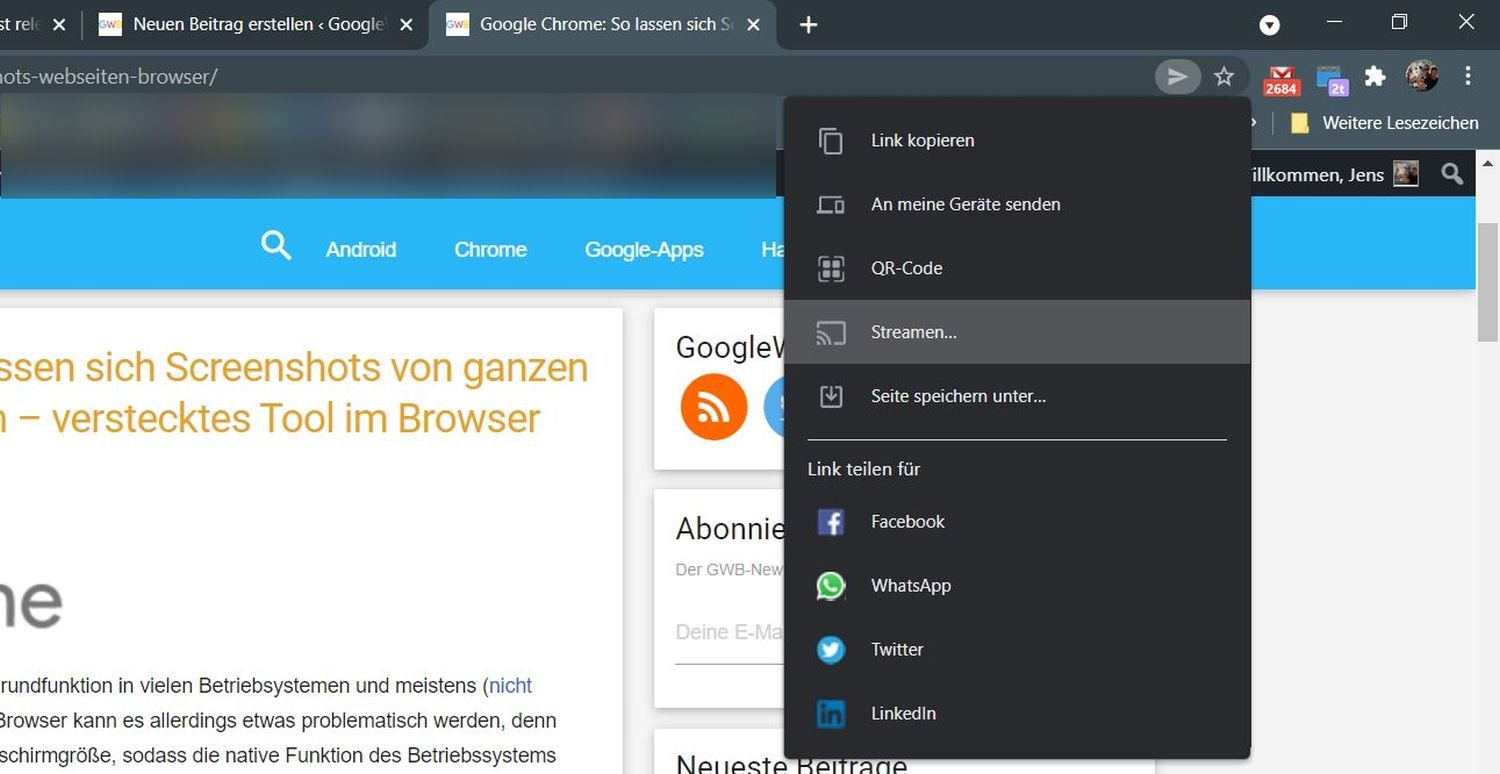Open a new tab with plus button
Screen dimensions: 1500x774
click(x=809, y=25)
